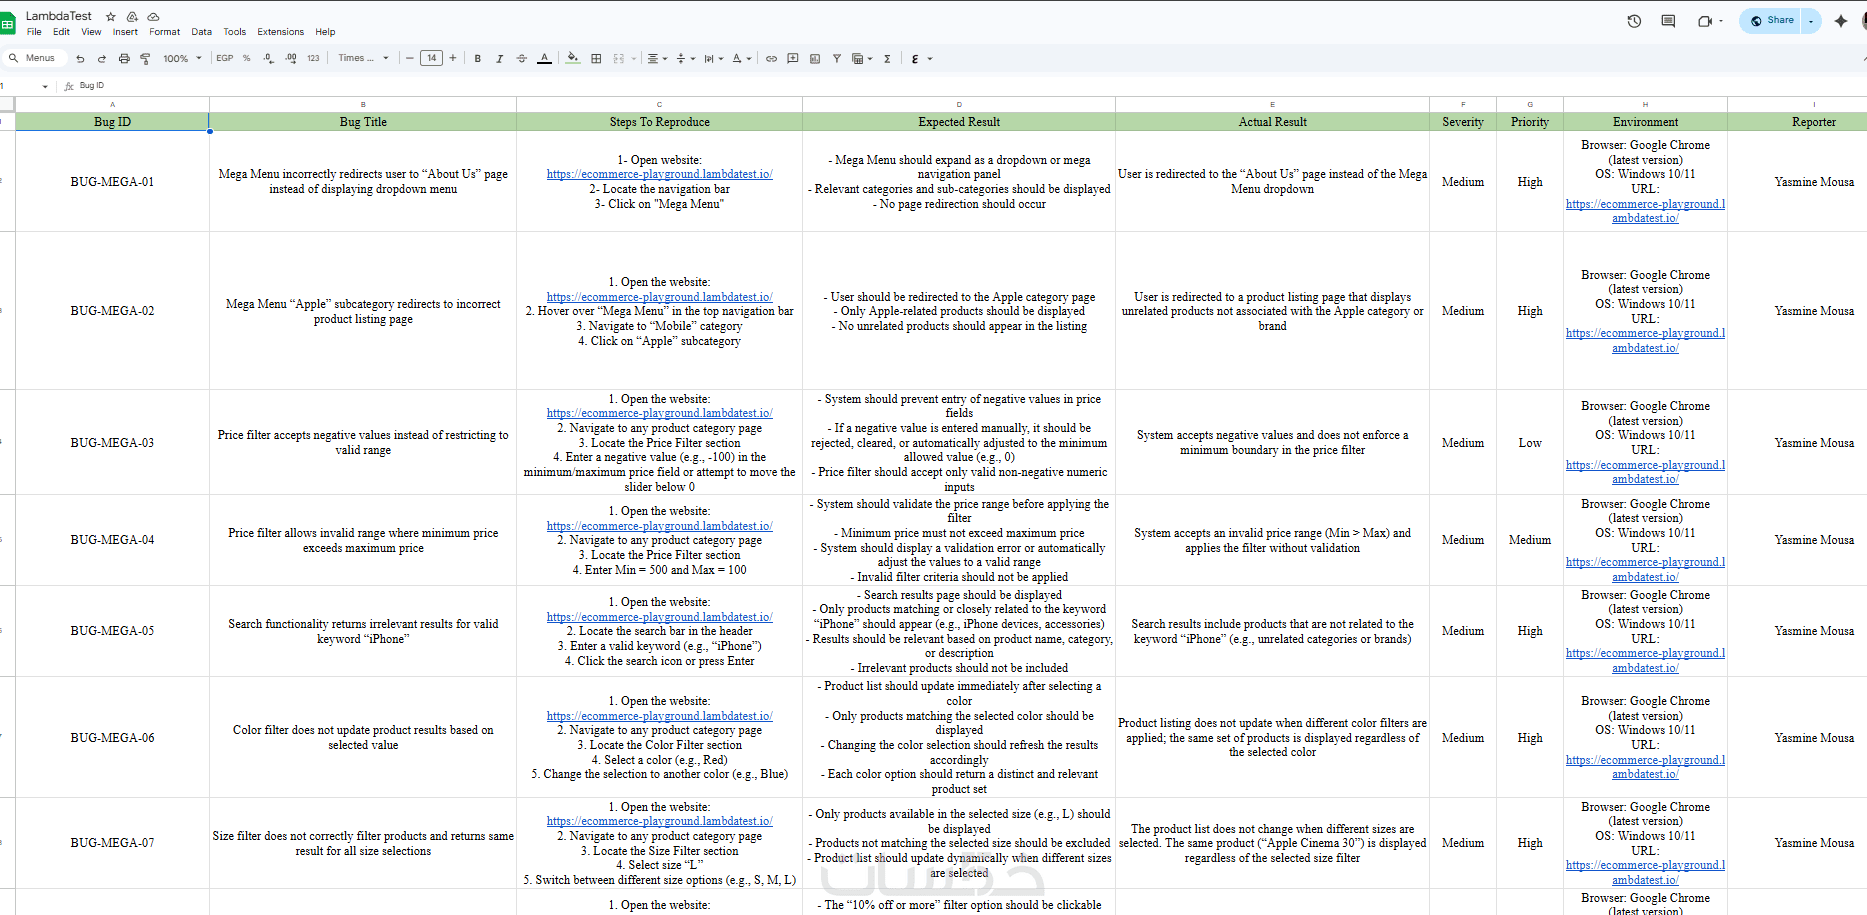The width and height of the screenshot is (1867, 915).
Task: Format as EGP currency
Action: coord(225,58)
